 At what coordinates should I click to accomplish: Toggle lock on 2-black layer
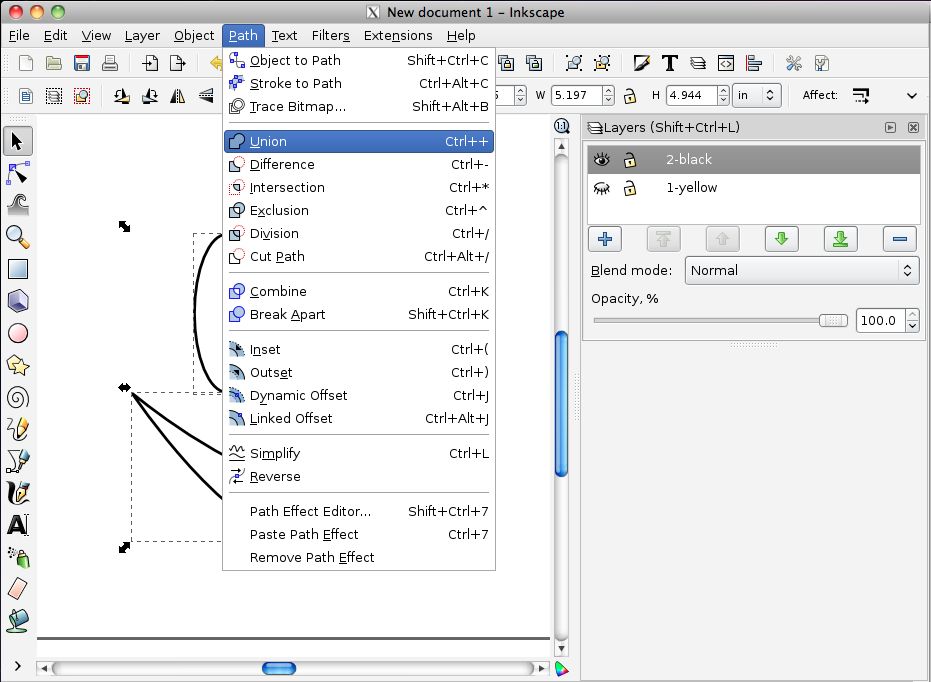630,159
